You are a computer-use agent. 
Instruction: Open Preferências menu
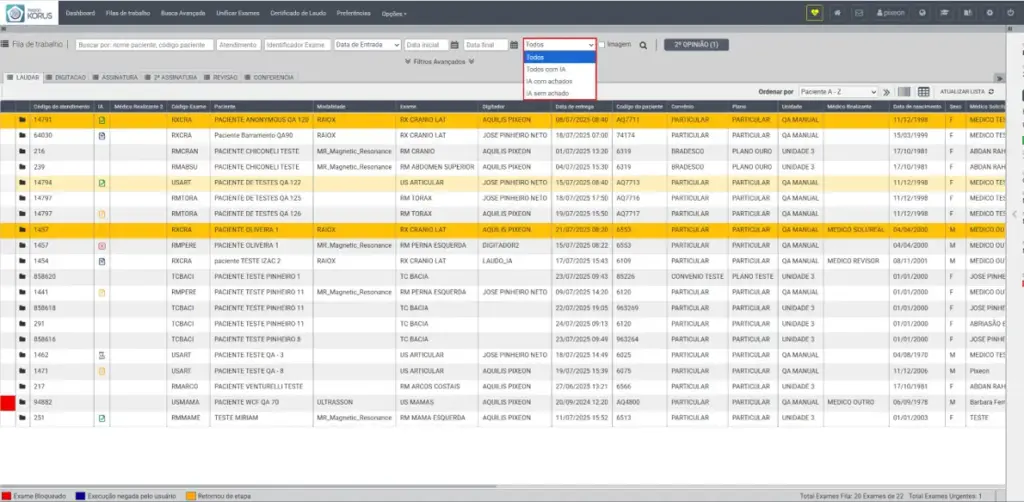tap(353, 13)
